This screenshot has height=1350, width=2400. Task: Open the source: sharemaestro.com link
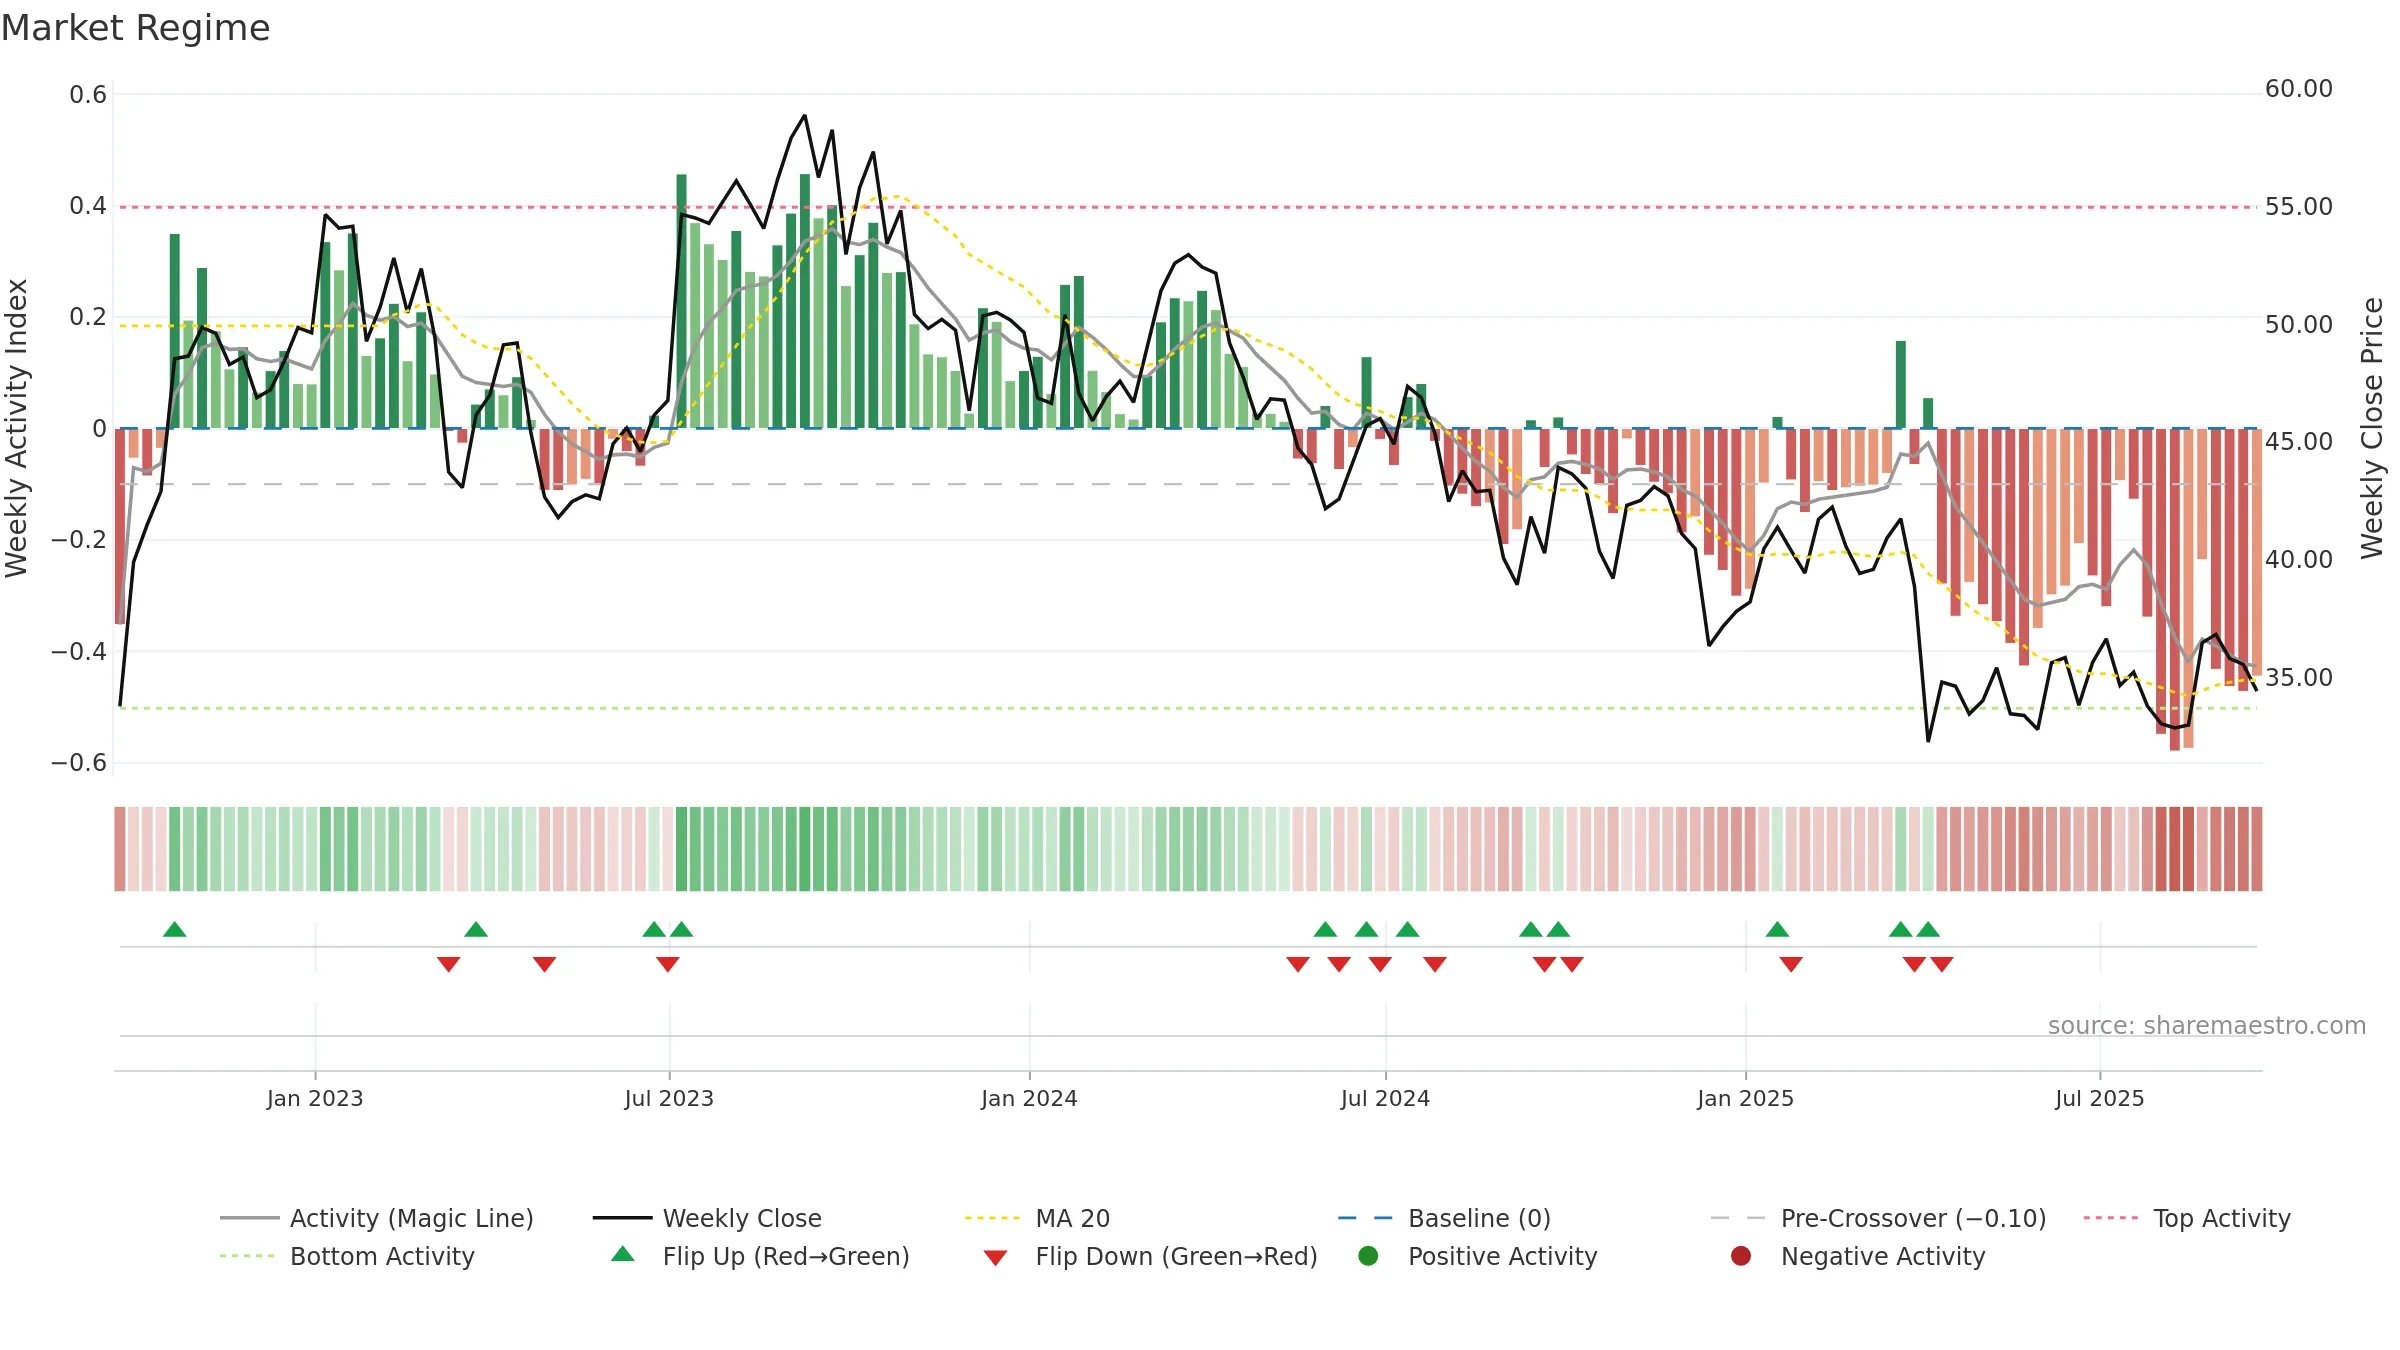point(2207,1025)
